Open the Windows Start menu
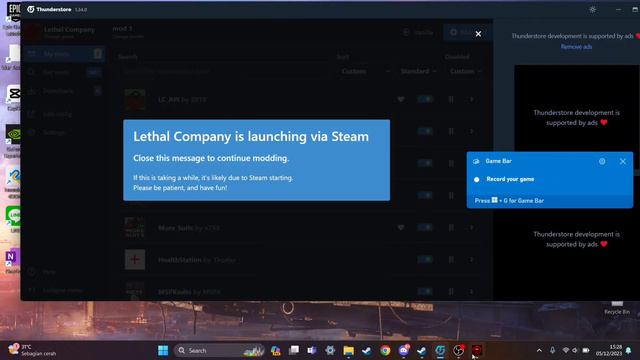 163,350
